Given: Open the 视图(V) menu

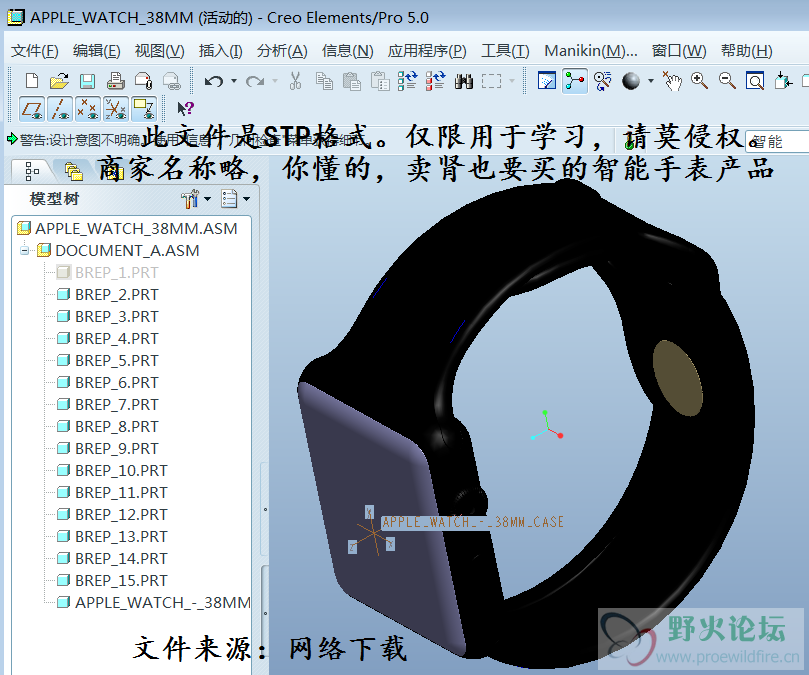Looking at the screenshot, I should point(159,51).
